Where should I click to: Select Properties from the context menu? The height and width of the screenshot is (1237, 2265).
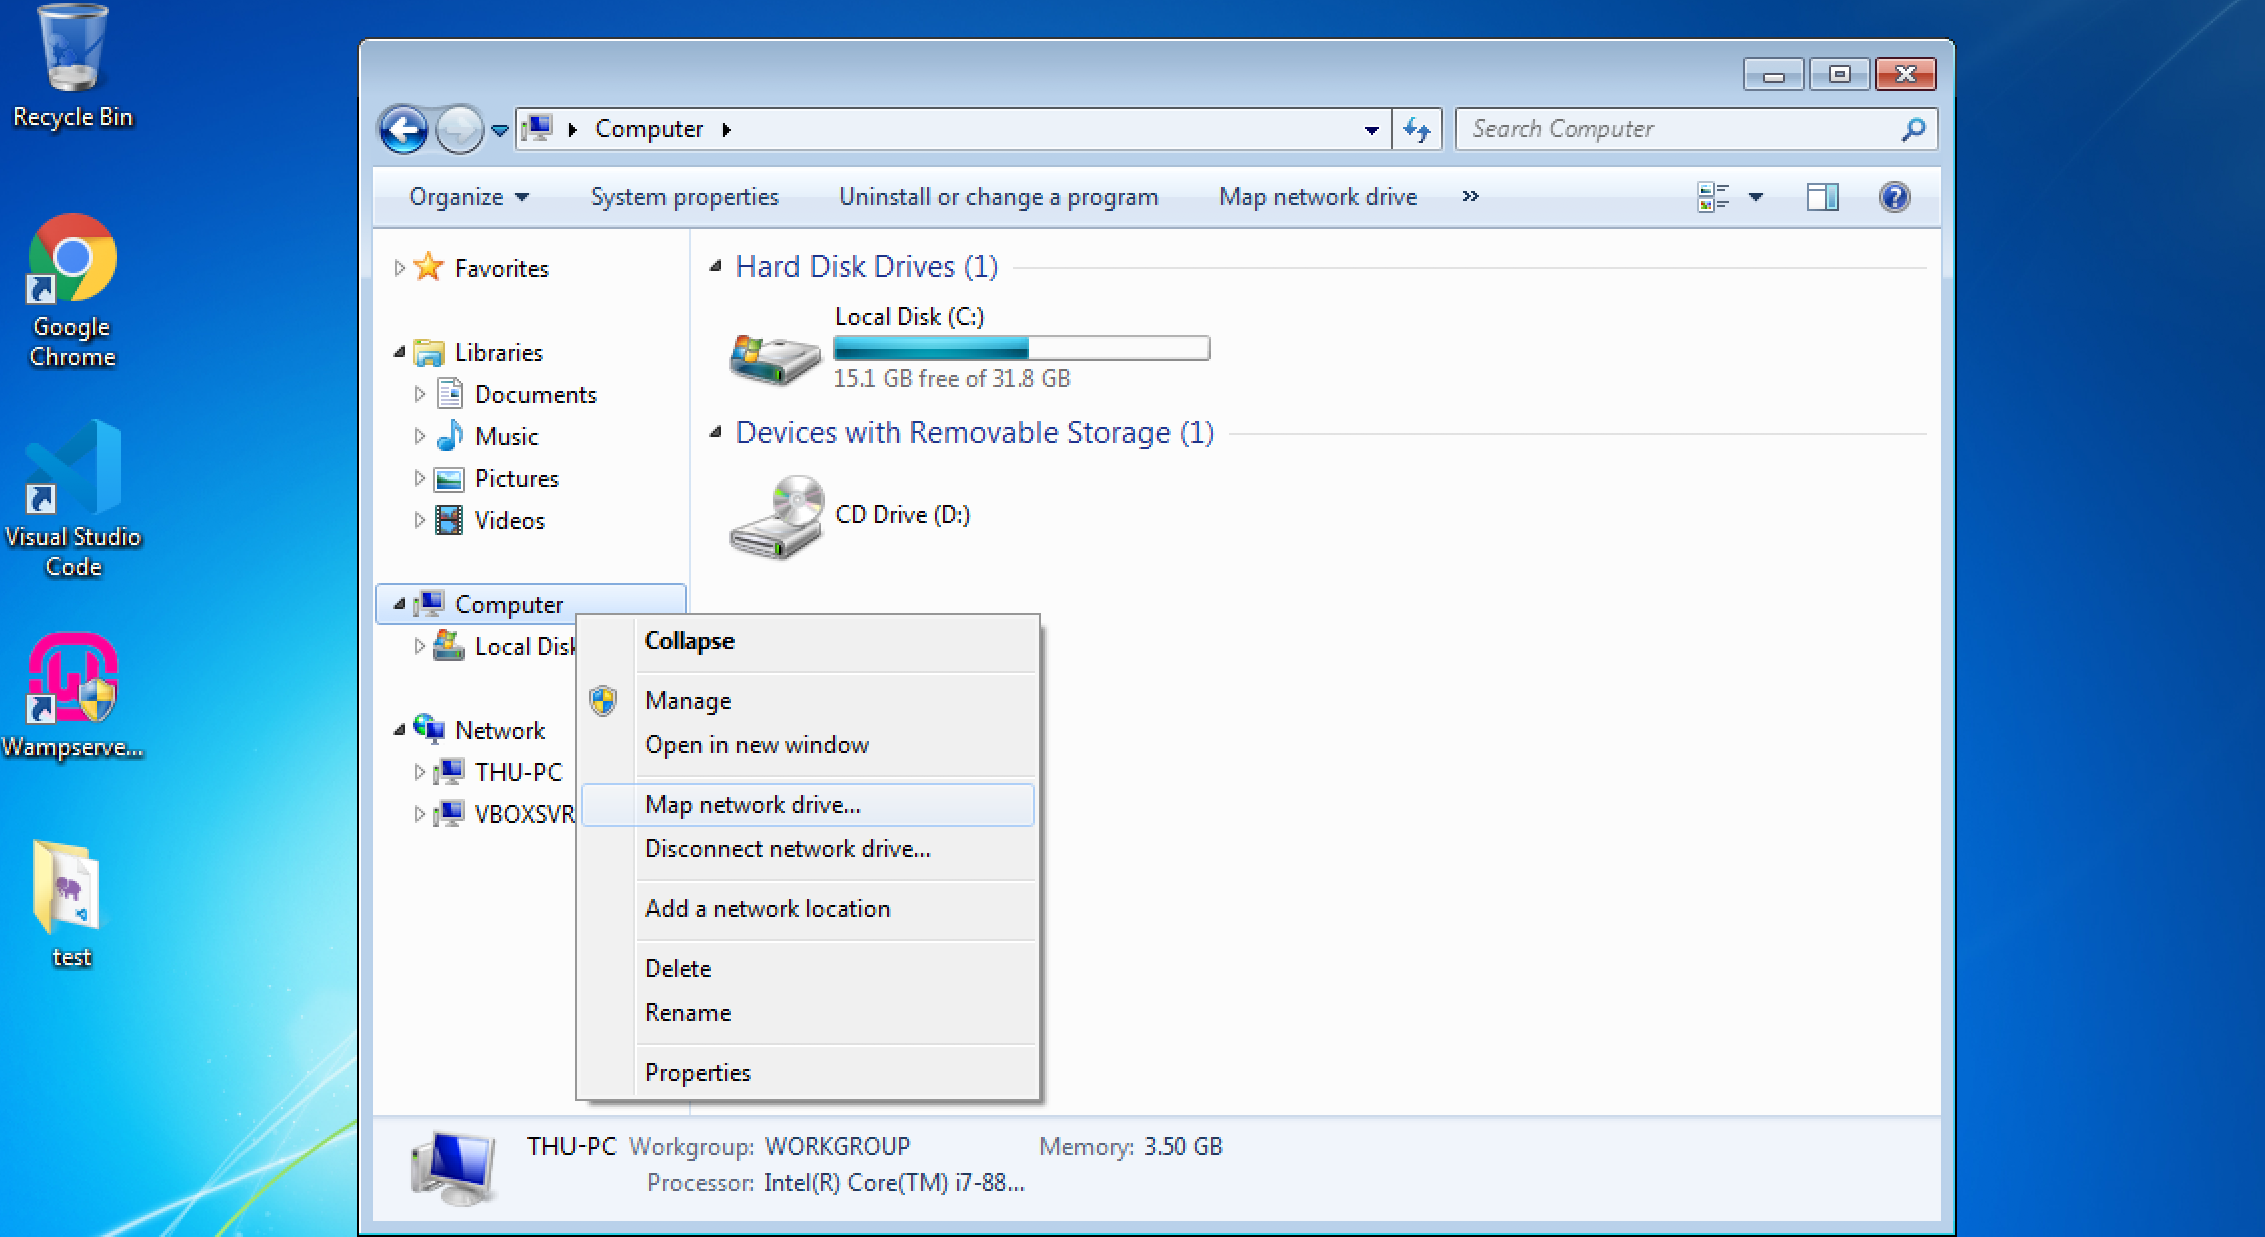click(x=697, y=1073)
